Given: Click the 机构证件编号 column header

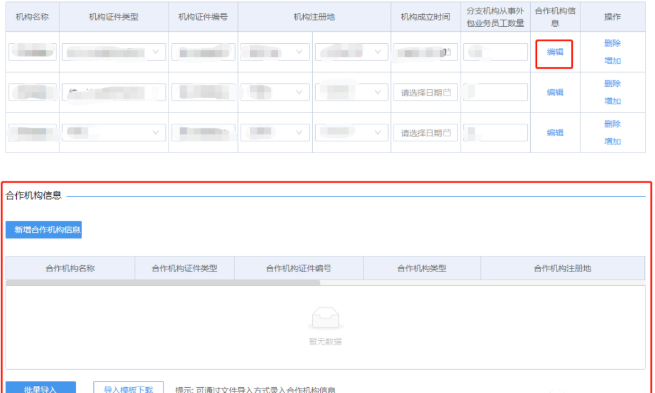Looking at the screenshot, I should (x=203, y=17).
